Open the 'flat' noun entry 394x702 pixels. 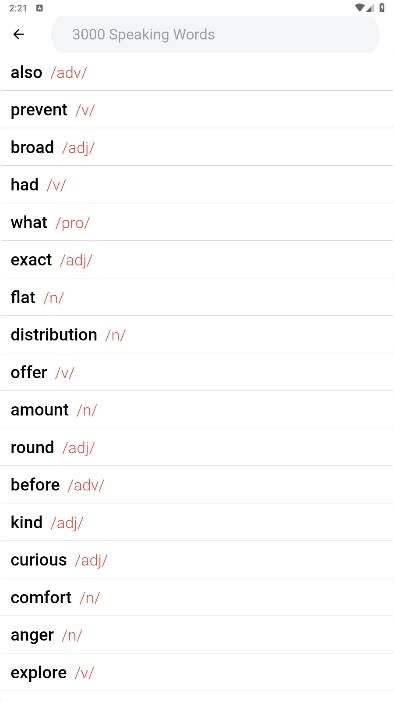tap(197, 297)
